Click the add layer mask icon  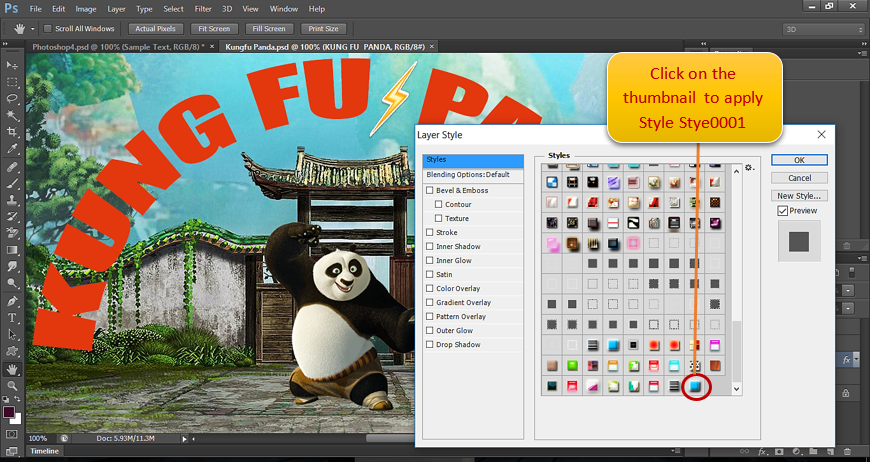click(779, 451)
